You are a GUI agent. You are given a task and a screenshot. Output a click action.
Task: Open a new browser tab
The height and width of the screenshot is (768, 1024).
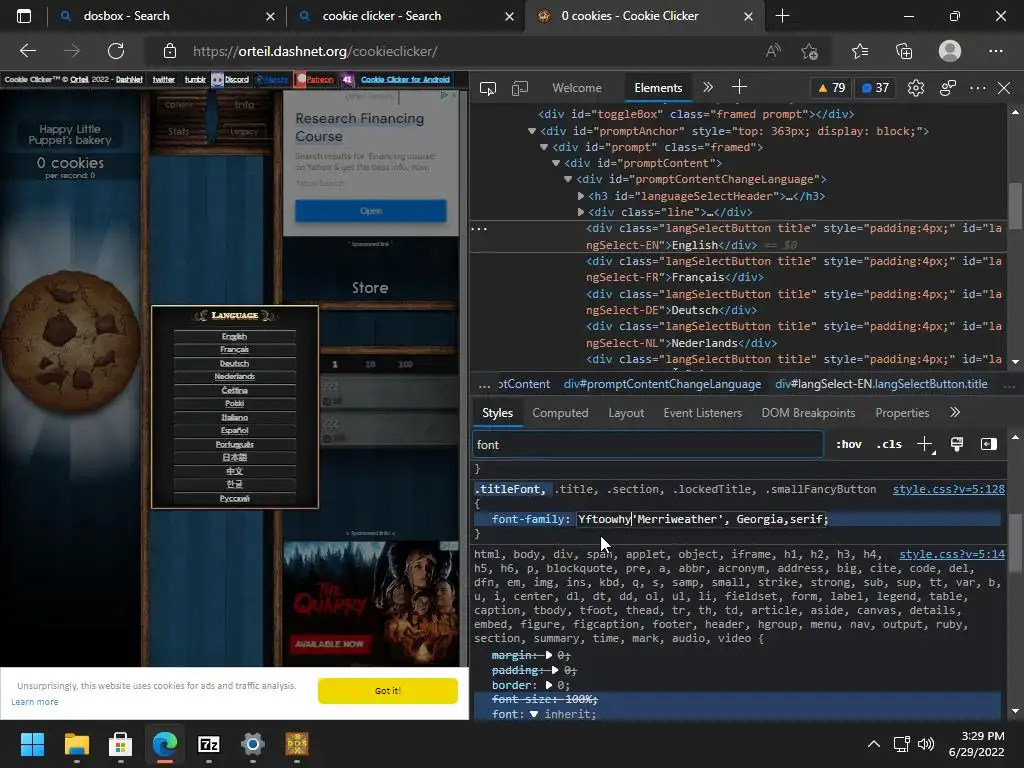coord(782,16)
